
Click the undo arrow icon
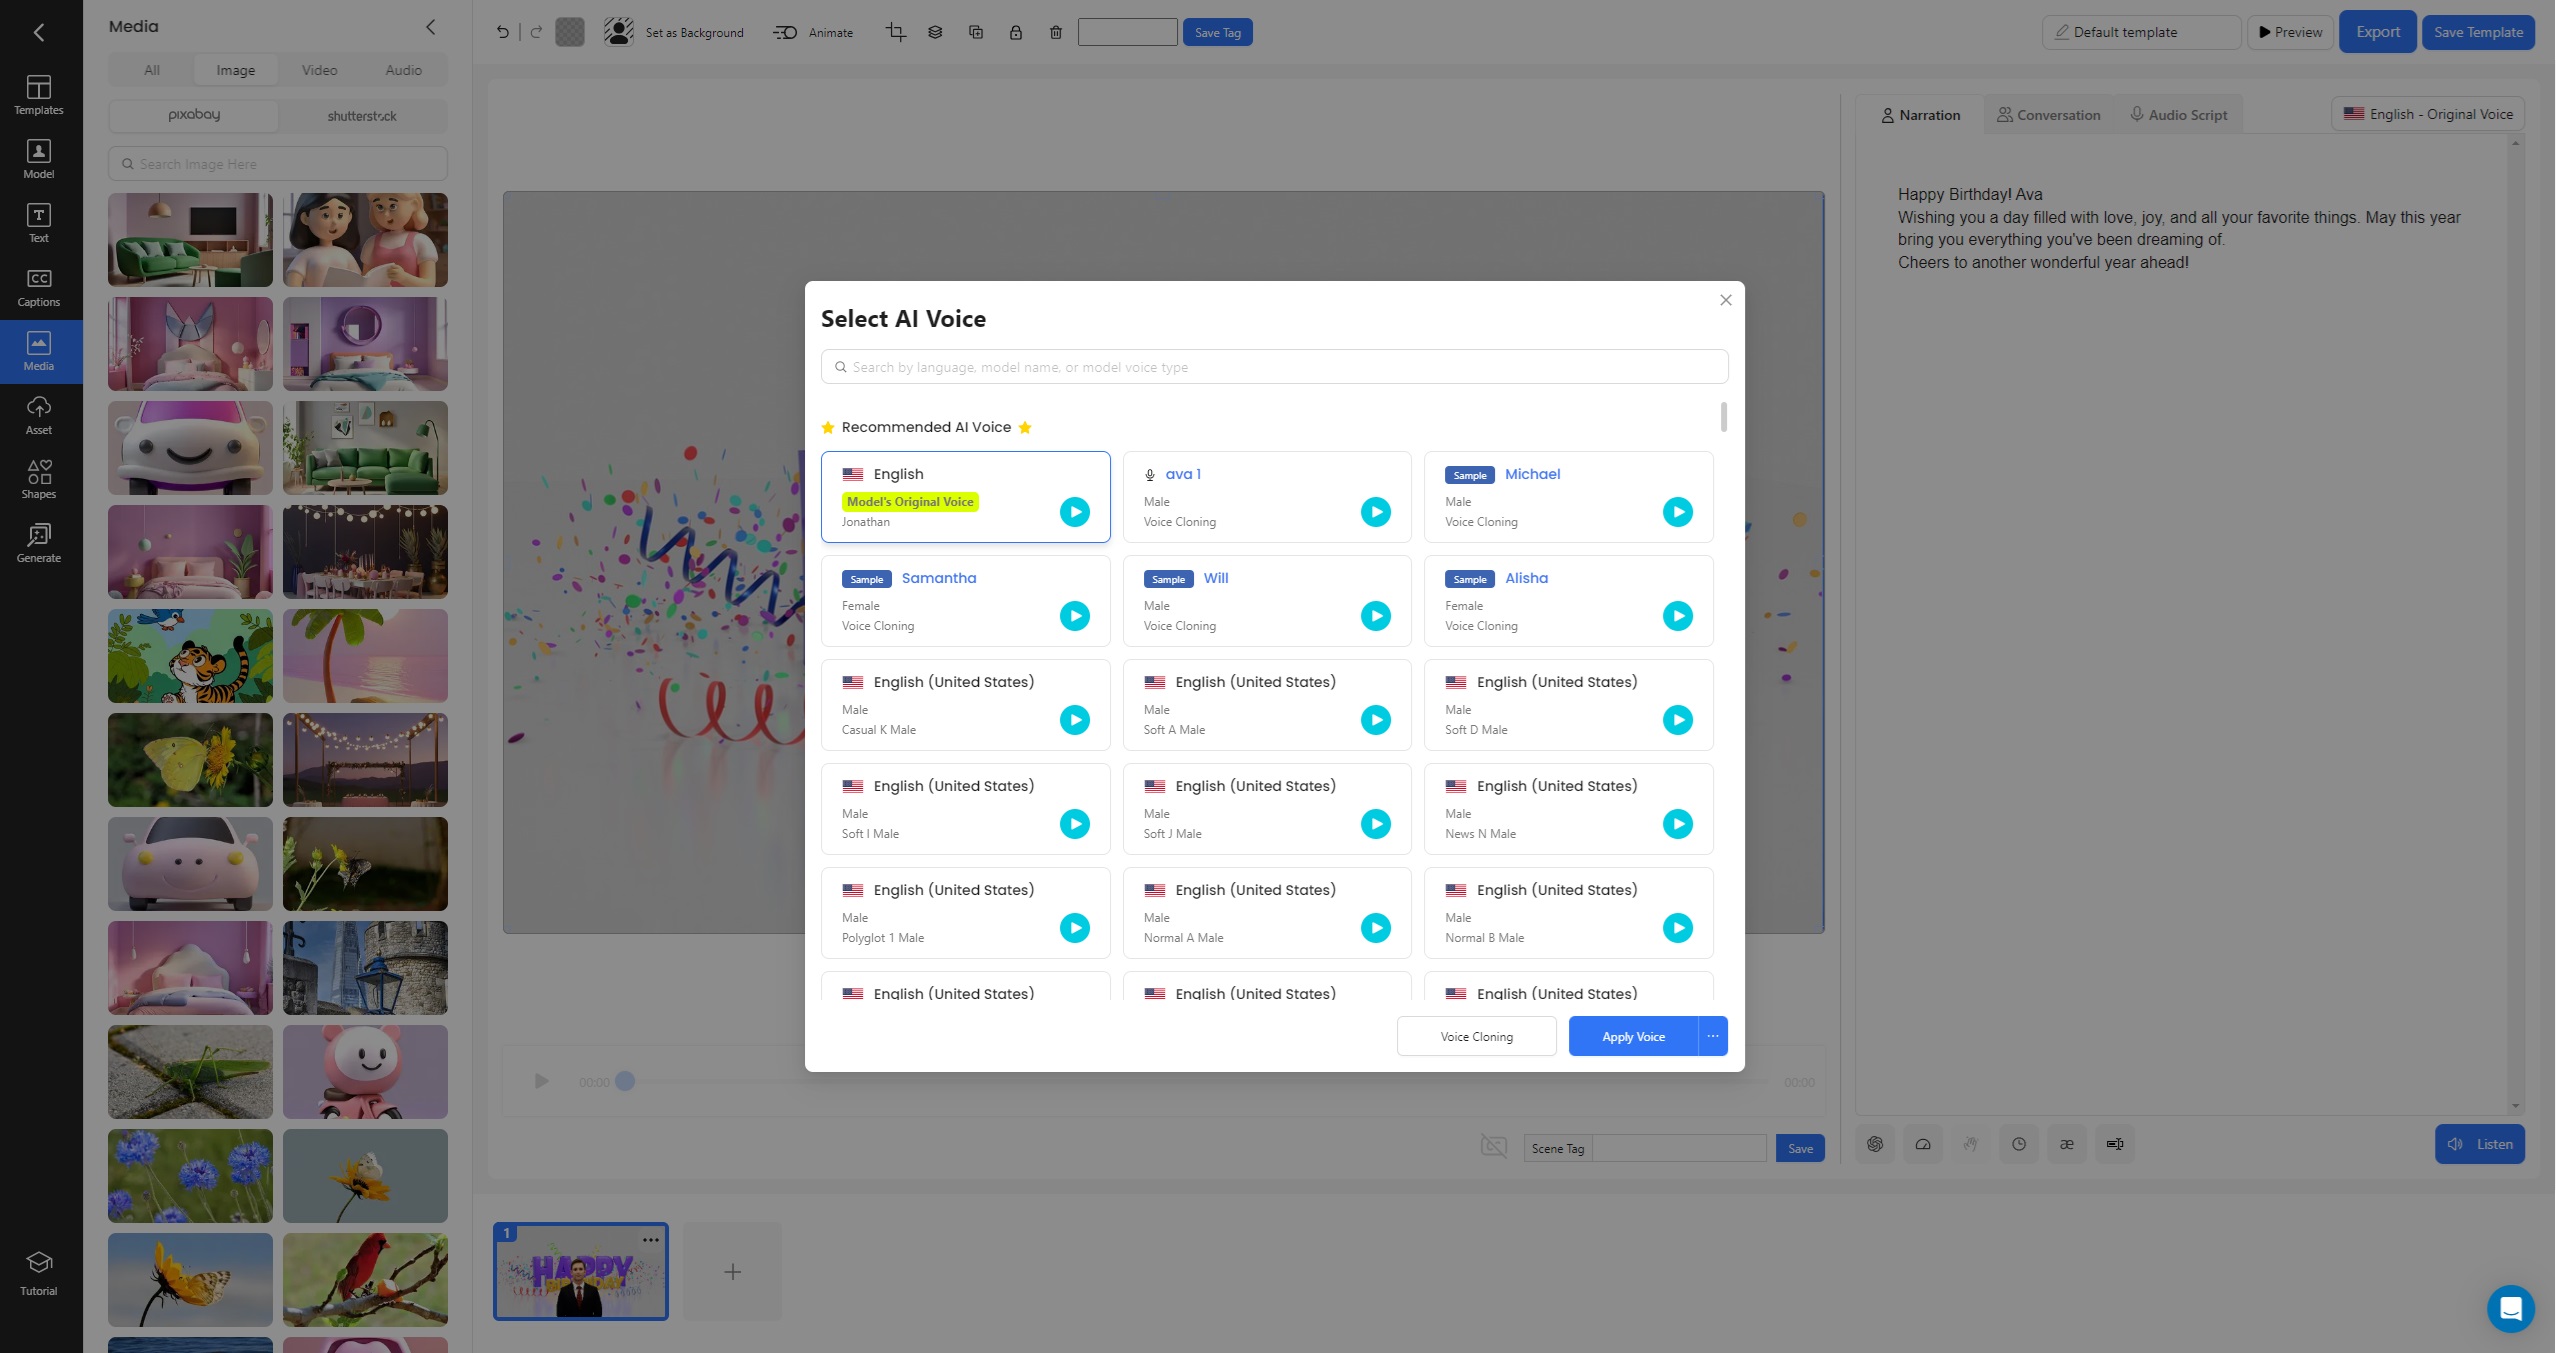[x=502, y=32]
